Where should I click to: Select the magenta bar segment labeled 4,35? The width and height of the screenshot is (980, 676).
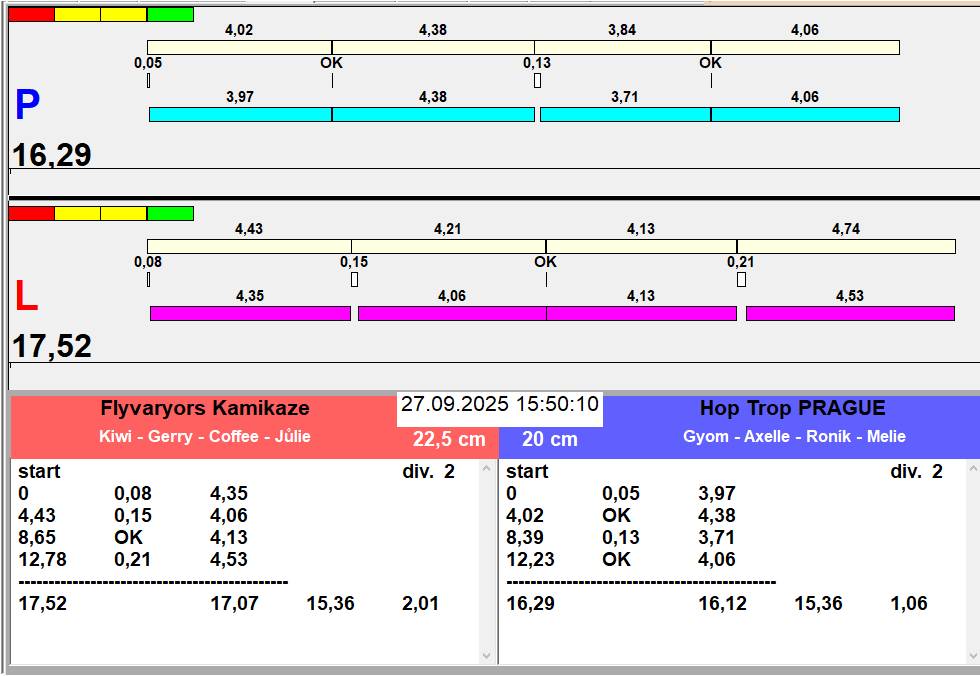coord(251,313)
